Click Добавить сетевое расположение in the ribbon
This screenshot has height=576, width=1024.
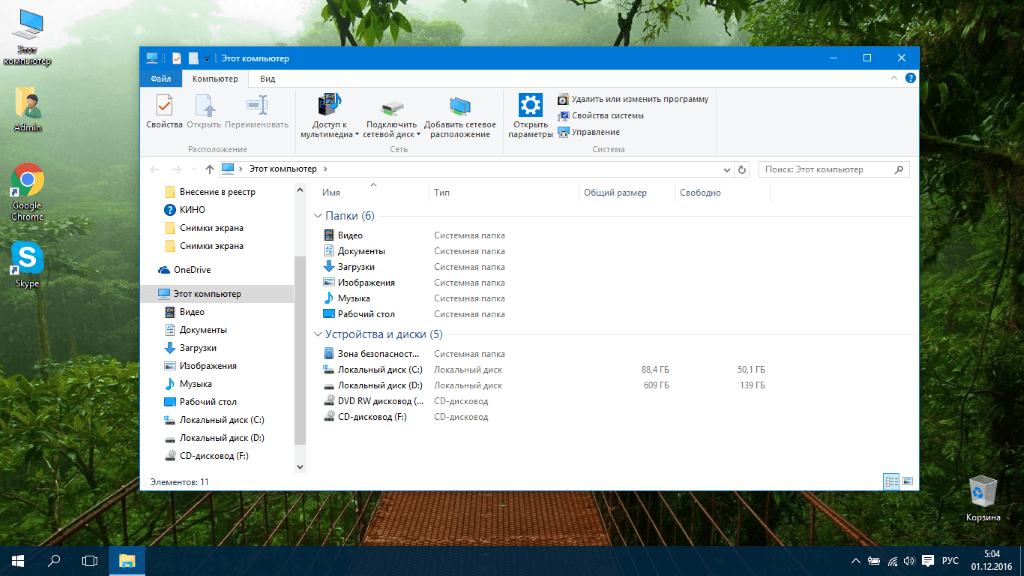(x=460, y=116)
